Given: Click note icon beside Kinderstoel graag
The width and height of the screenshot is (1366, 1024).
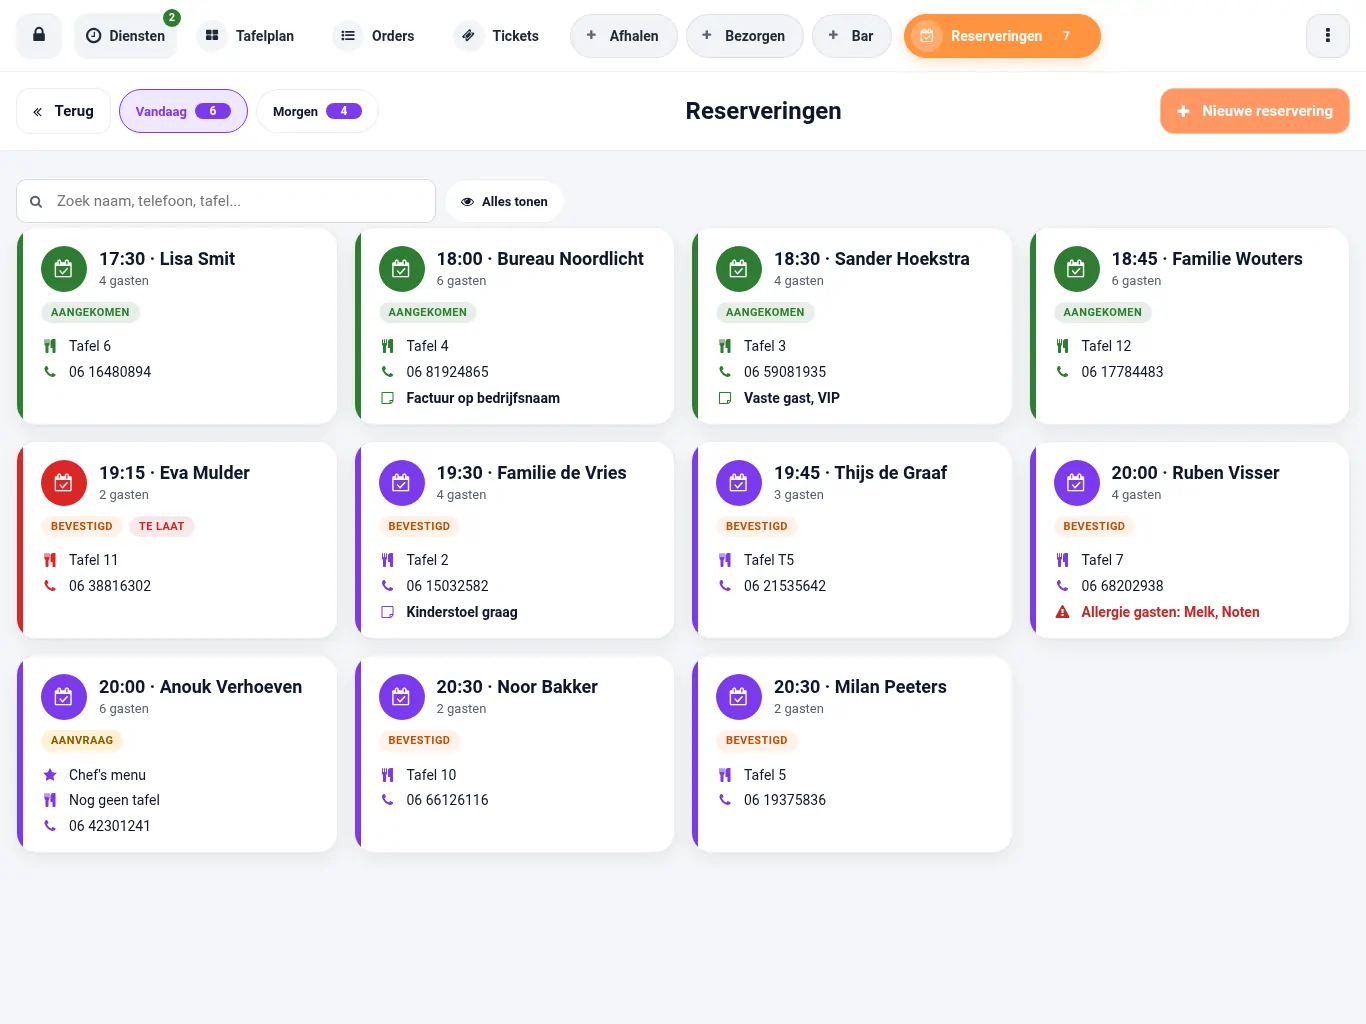Looking at the screenshot, I should [388, 612].
